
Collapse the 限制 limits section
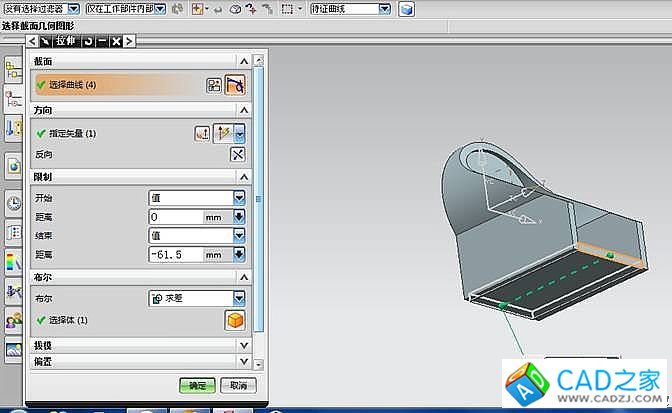[x=243, y=176]
